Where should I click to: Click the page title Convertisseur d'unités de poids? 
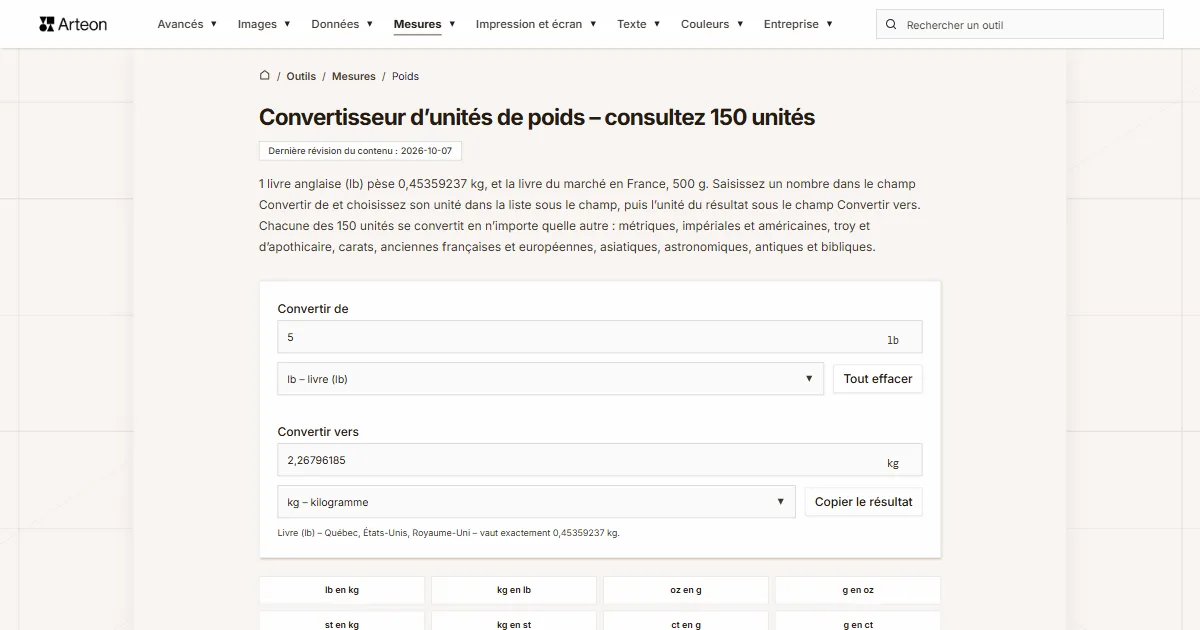coord(537,117)
